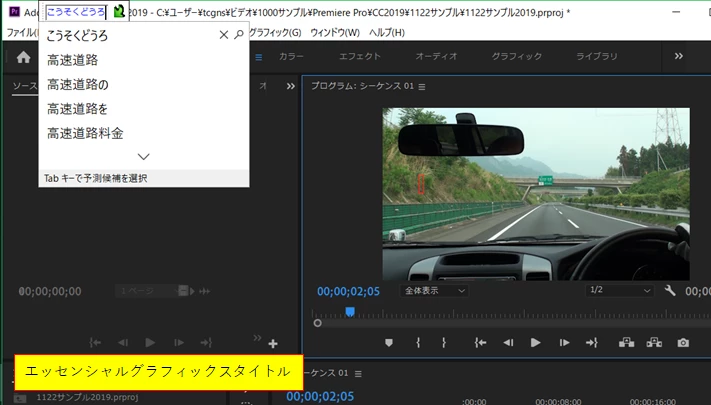Image resolution: width=711 pixels, height=405 pixels.
Task: Click the zoom scroll bar handle circle
Action: coord(317,323)
